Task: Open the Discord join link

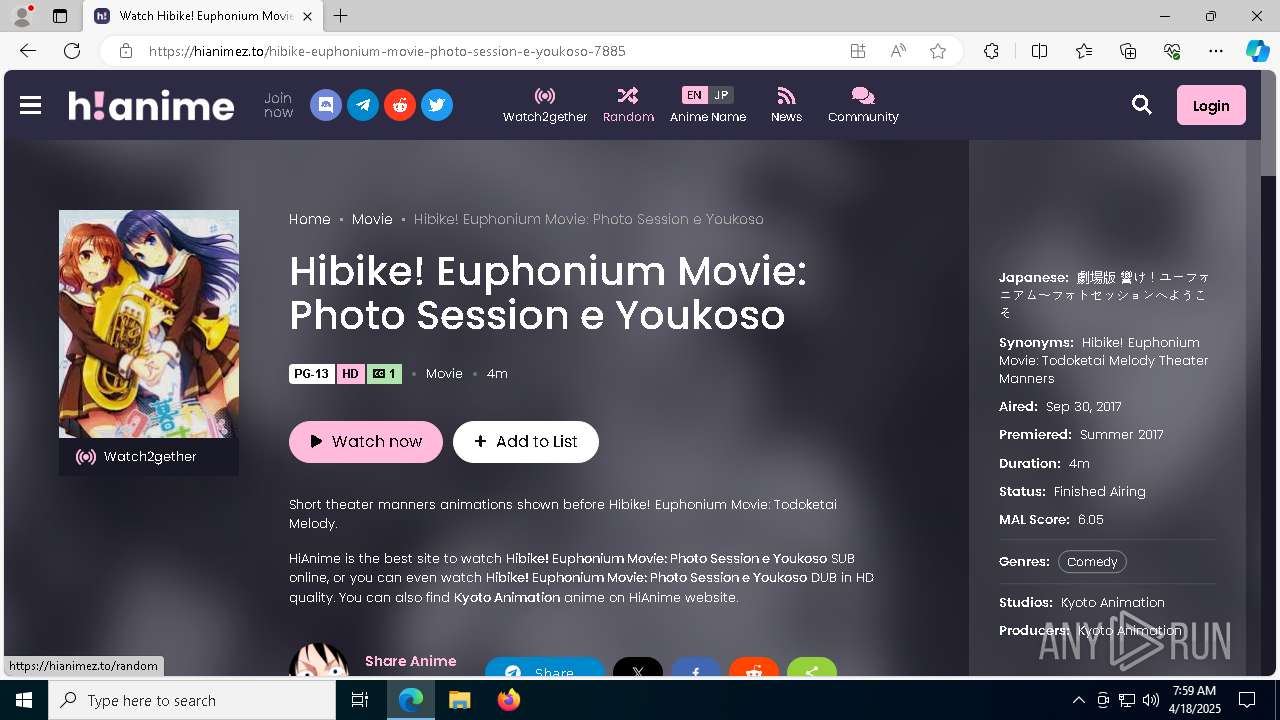Action: (326, 105)
